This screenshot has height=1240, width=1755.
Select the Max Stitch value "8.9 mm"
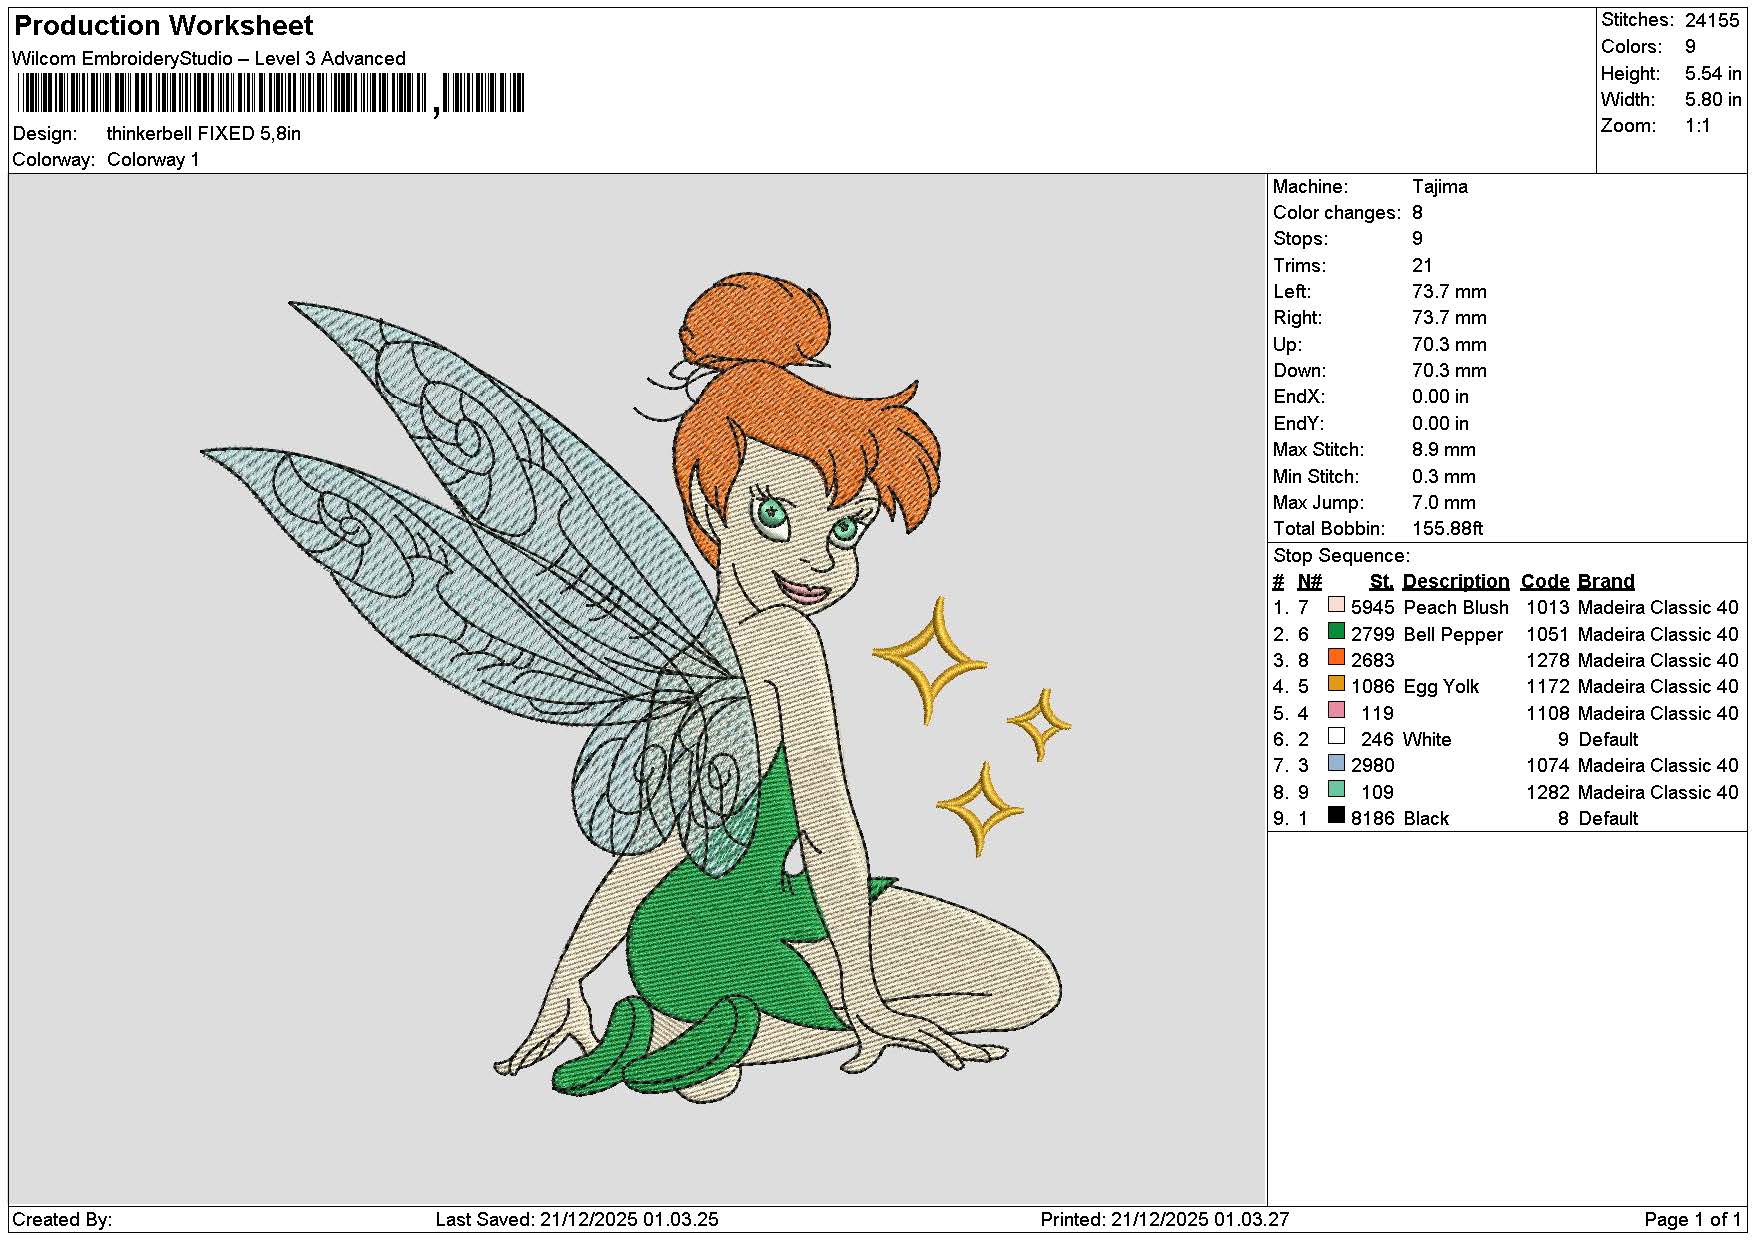click(x=1444, y=450)
